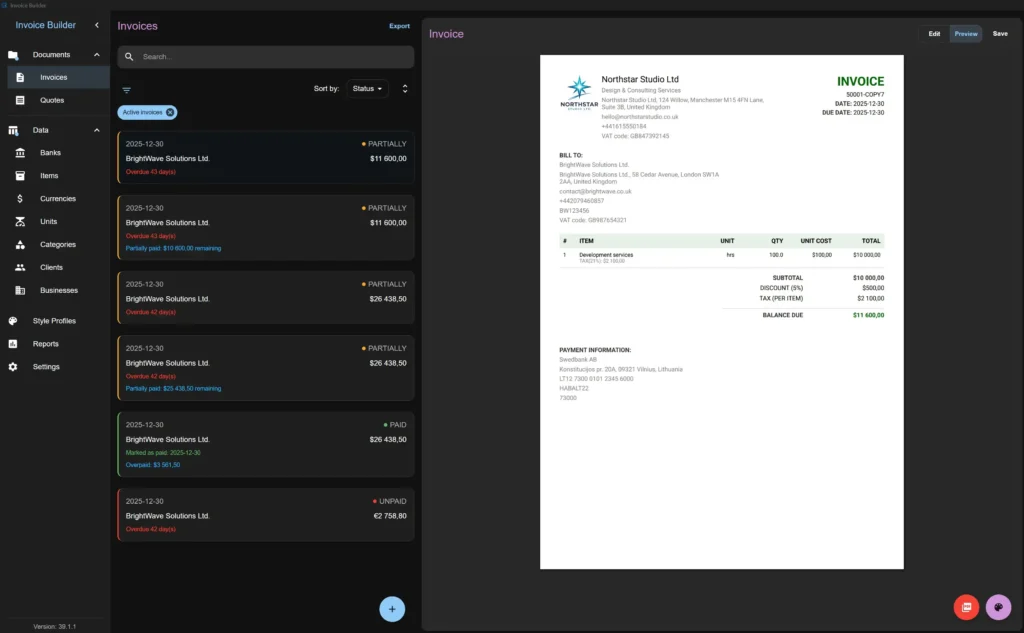The image size is (1024, 633).
Task: Collapse the Data section
Action: 96,129
